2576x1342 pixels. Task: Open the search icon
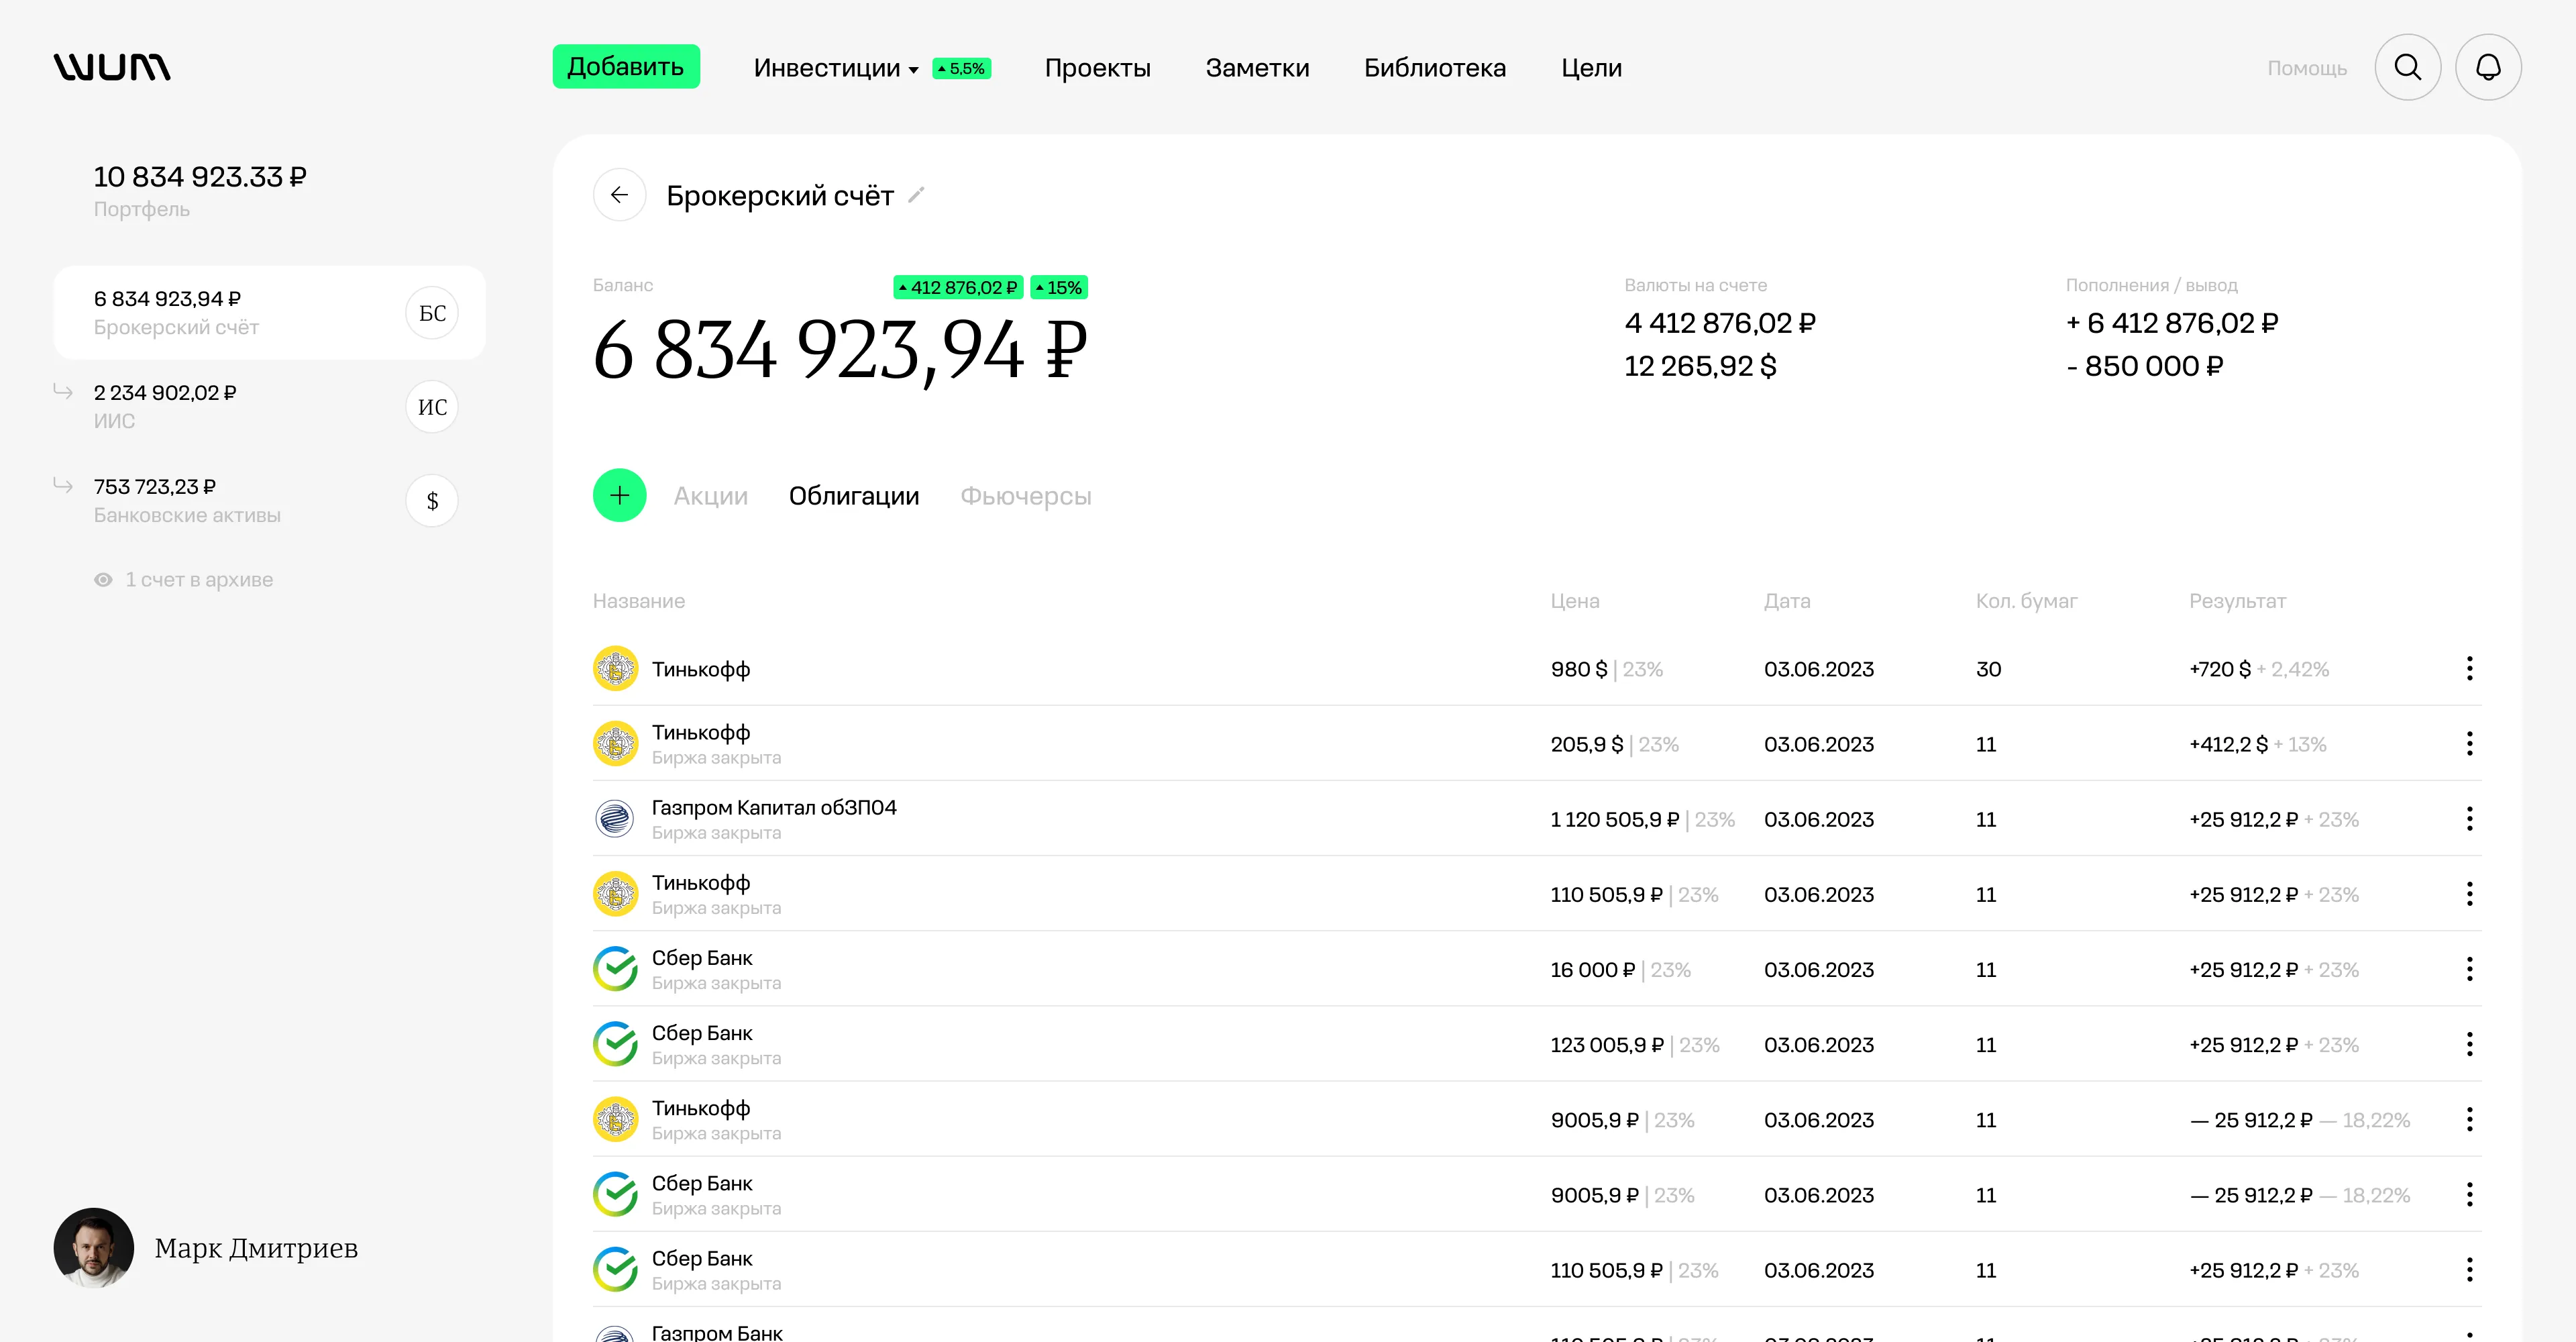[2407, 67]
